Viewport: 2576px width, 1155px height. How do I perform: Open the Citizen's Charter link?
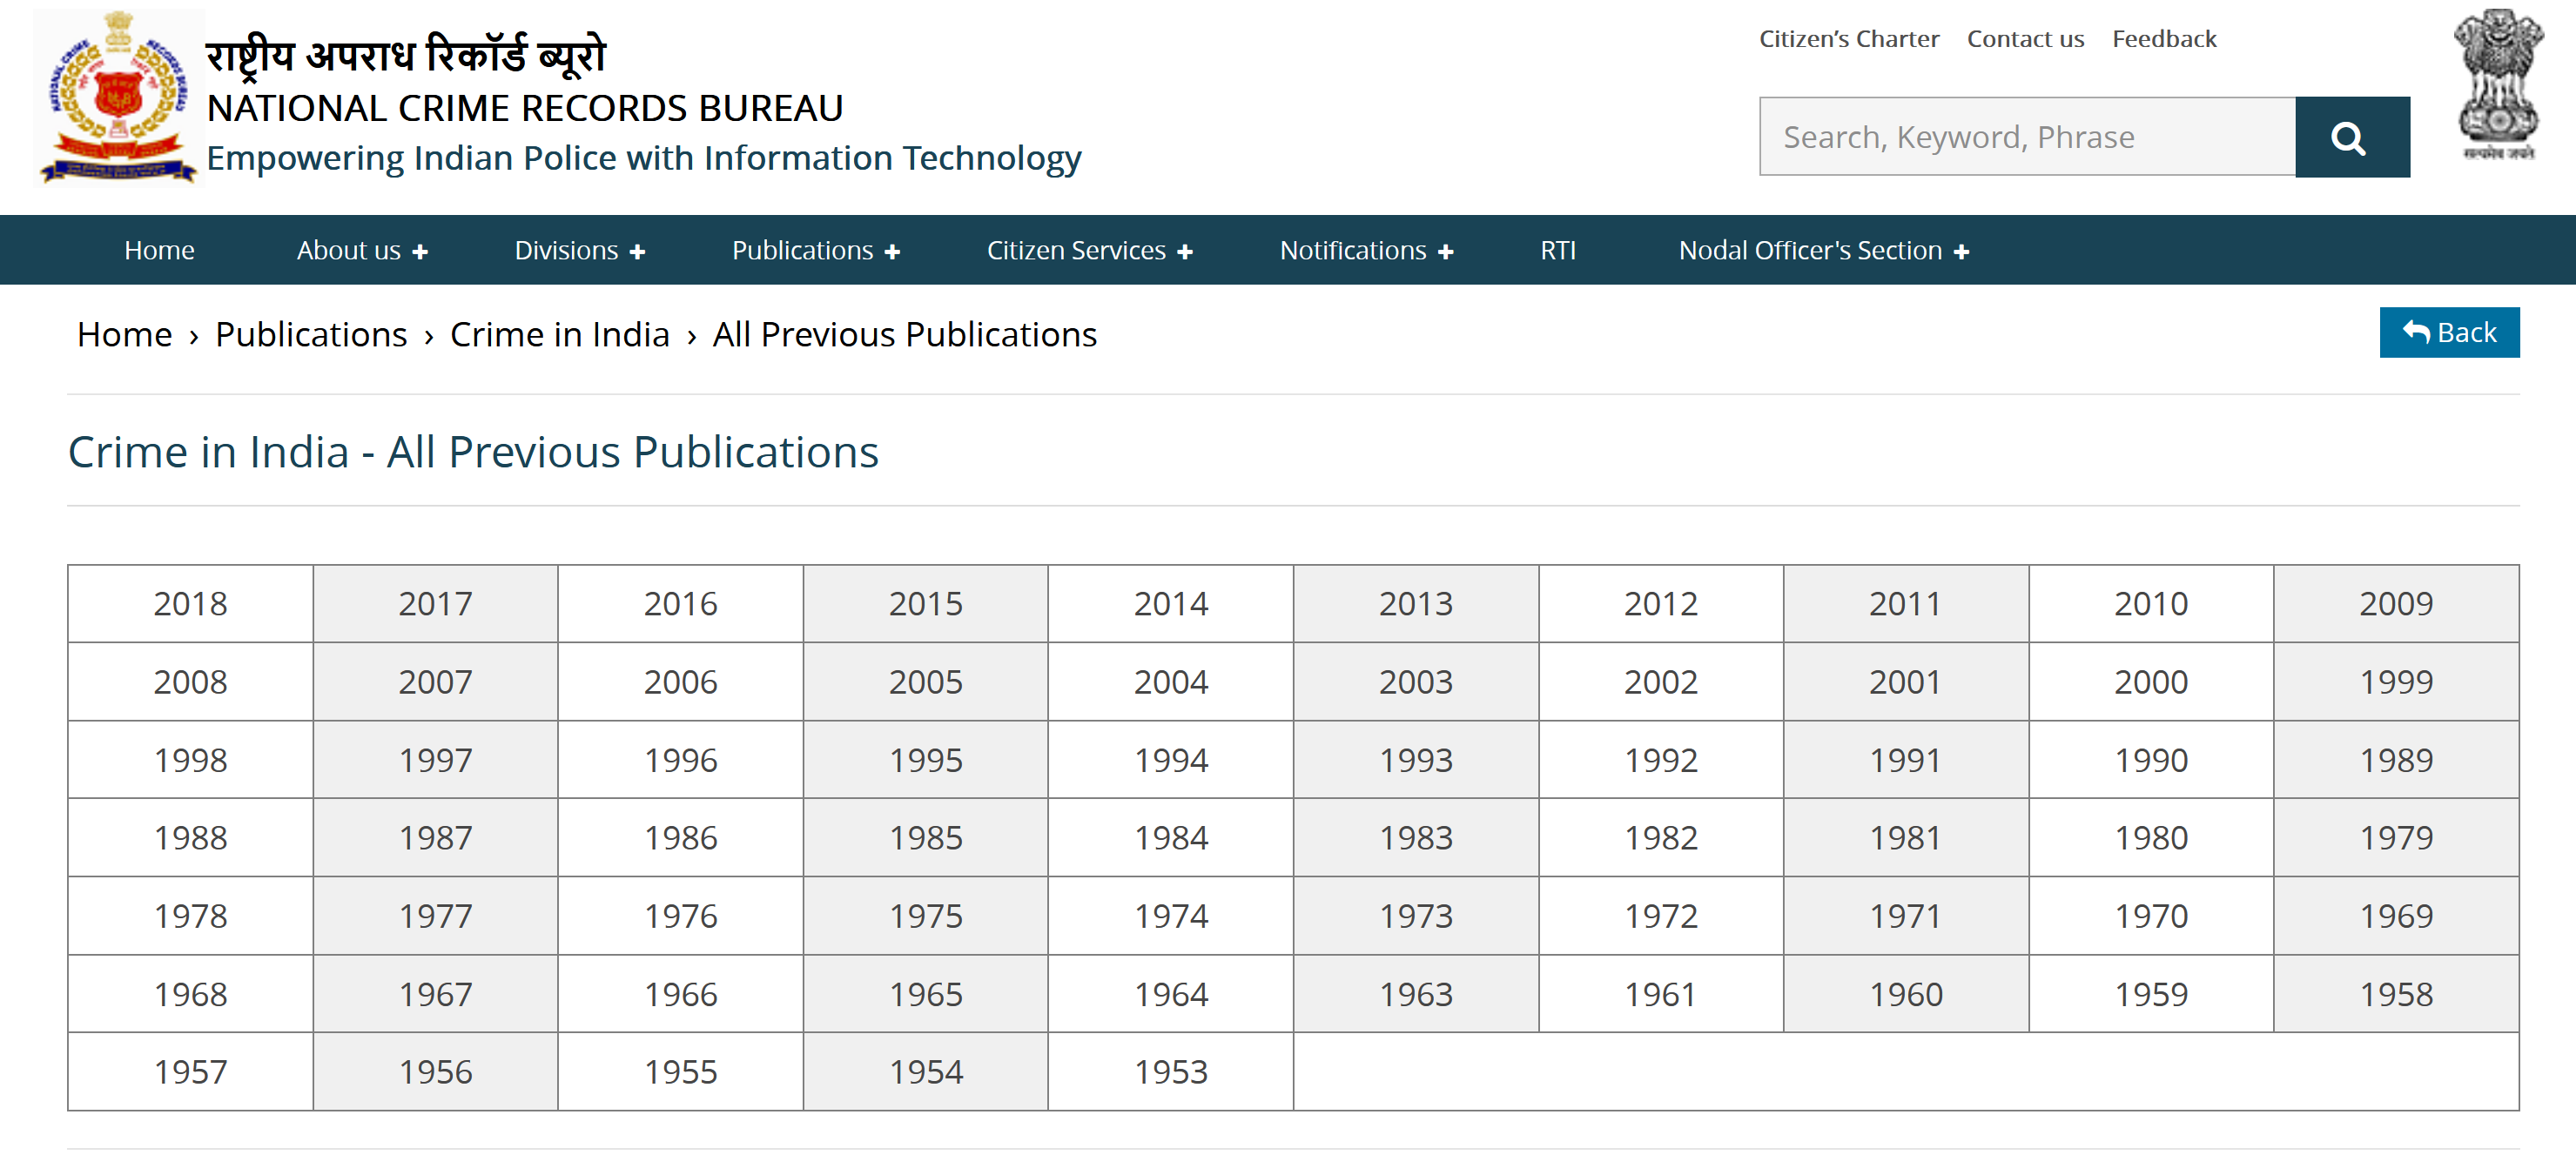pos(1848,39)
